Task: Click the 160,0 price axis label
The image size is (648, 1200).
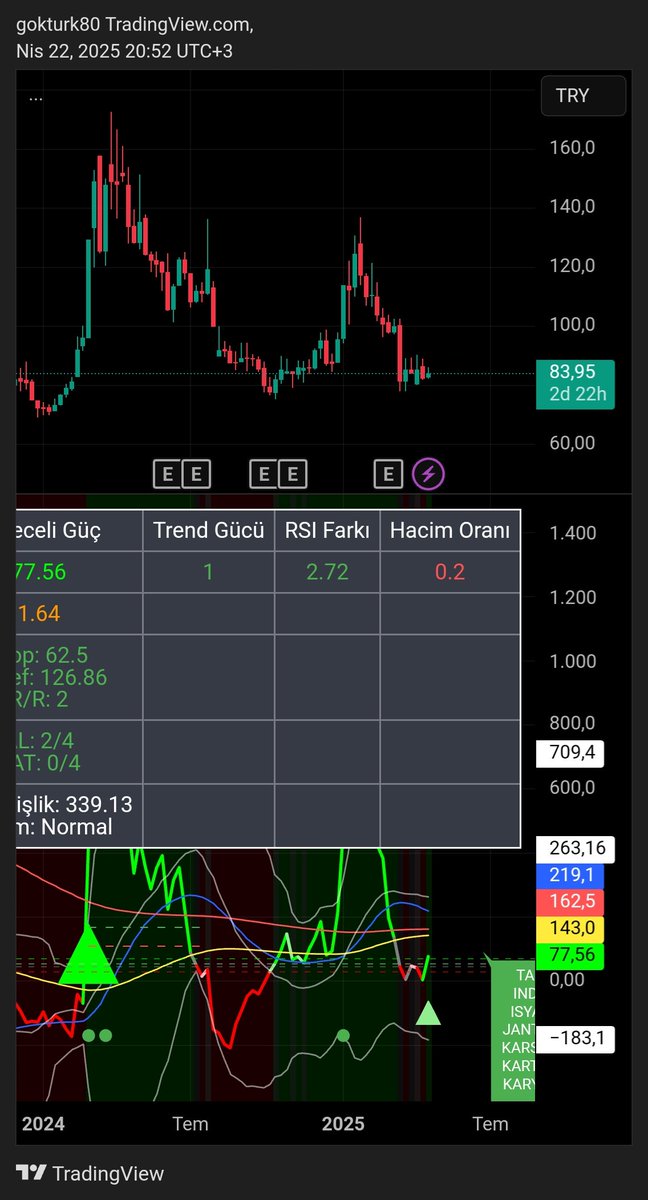Action: (x=571, y=147)
